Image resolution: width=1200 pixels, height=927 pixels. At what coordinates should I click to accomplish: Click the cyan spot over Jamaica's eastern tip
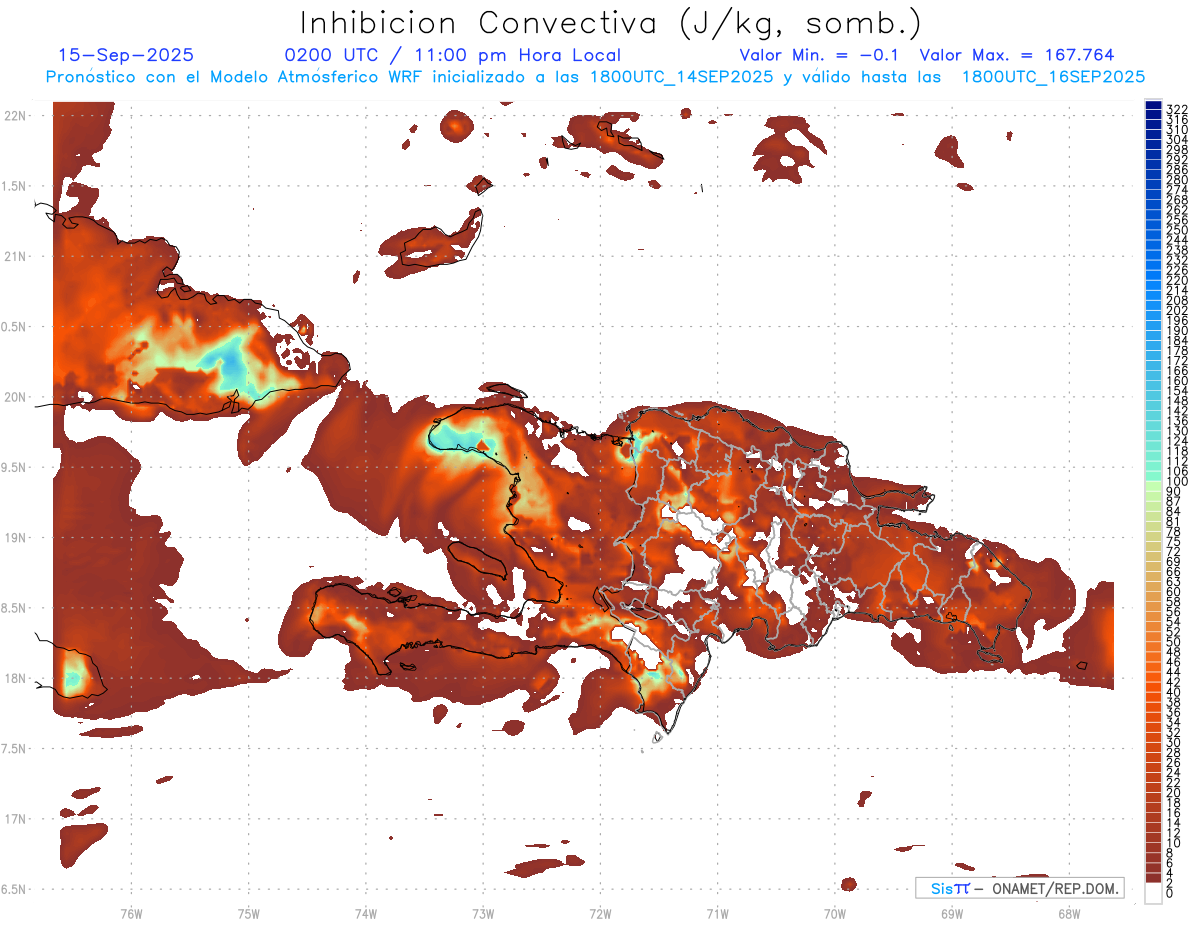click(x=73, y=679)
